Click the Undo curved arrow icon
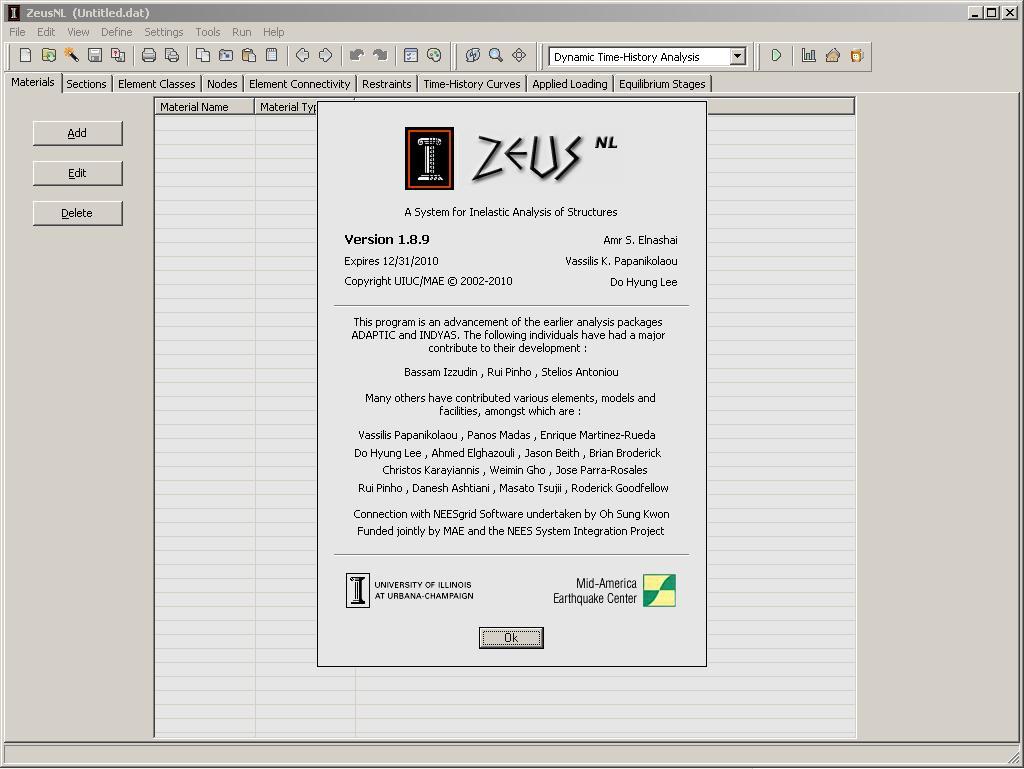Viewport: 1024px width, 769px height. (x=357, y=55)
